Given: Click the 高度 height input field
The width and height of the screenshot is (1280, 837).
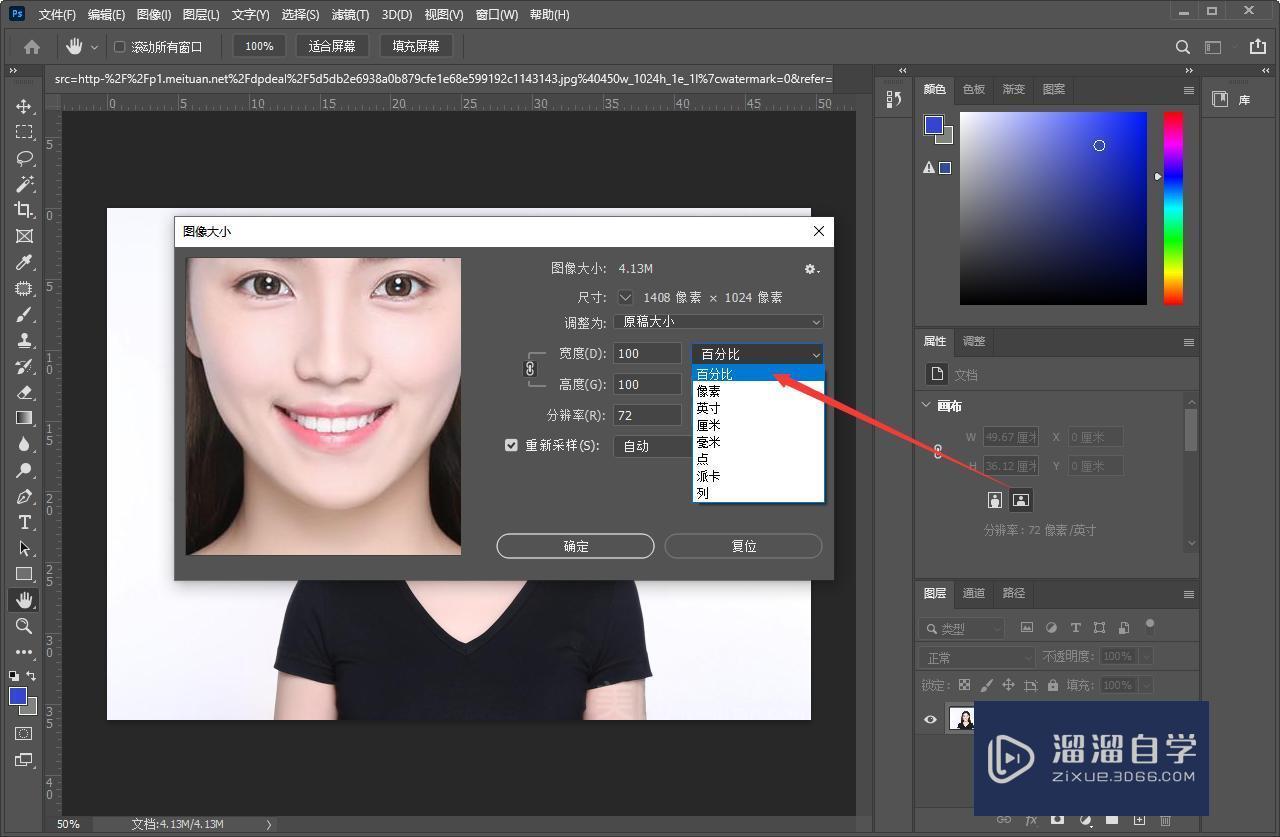Looking at the screenshot, I should pos(647,385).
